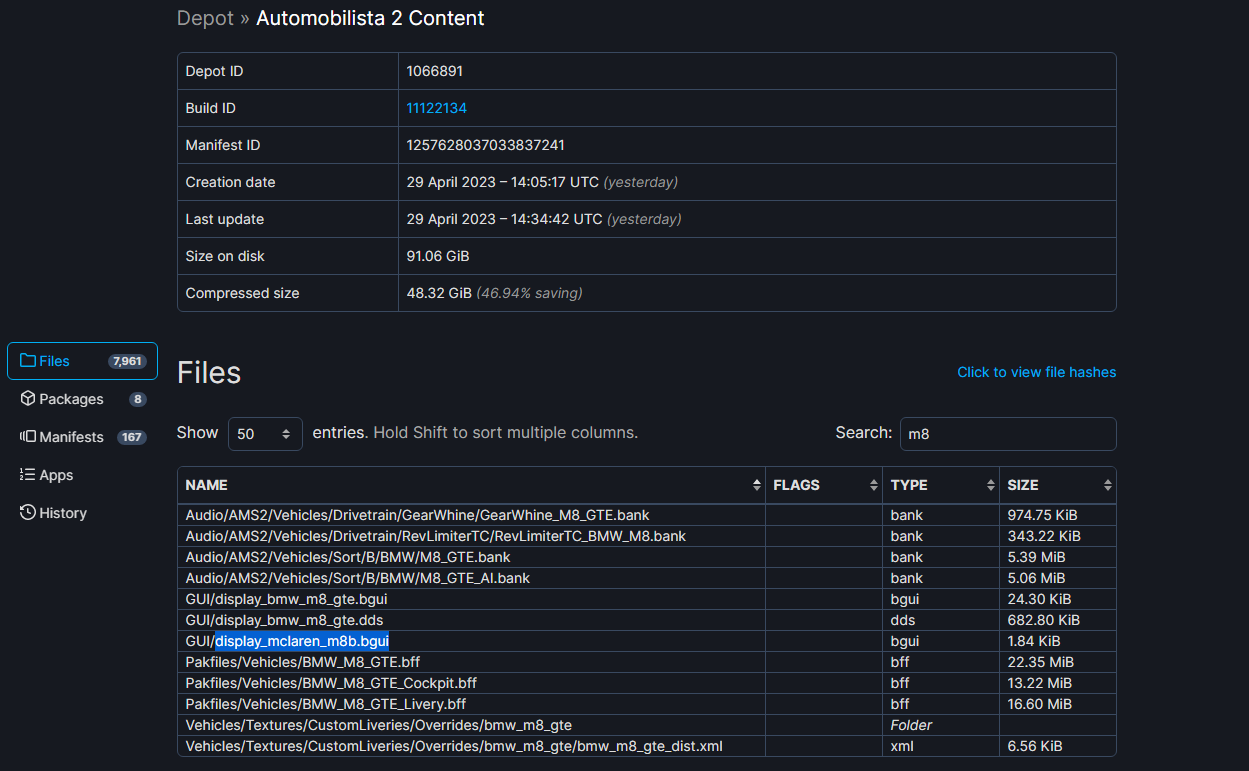Click the Manifest ID value 1257628037033837241

[485, 145]
